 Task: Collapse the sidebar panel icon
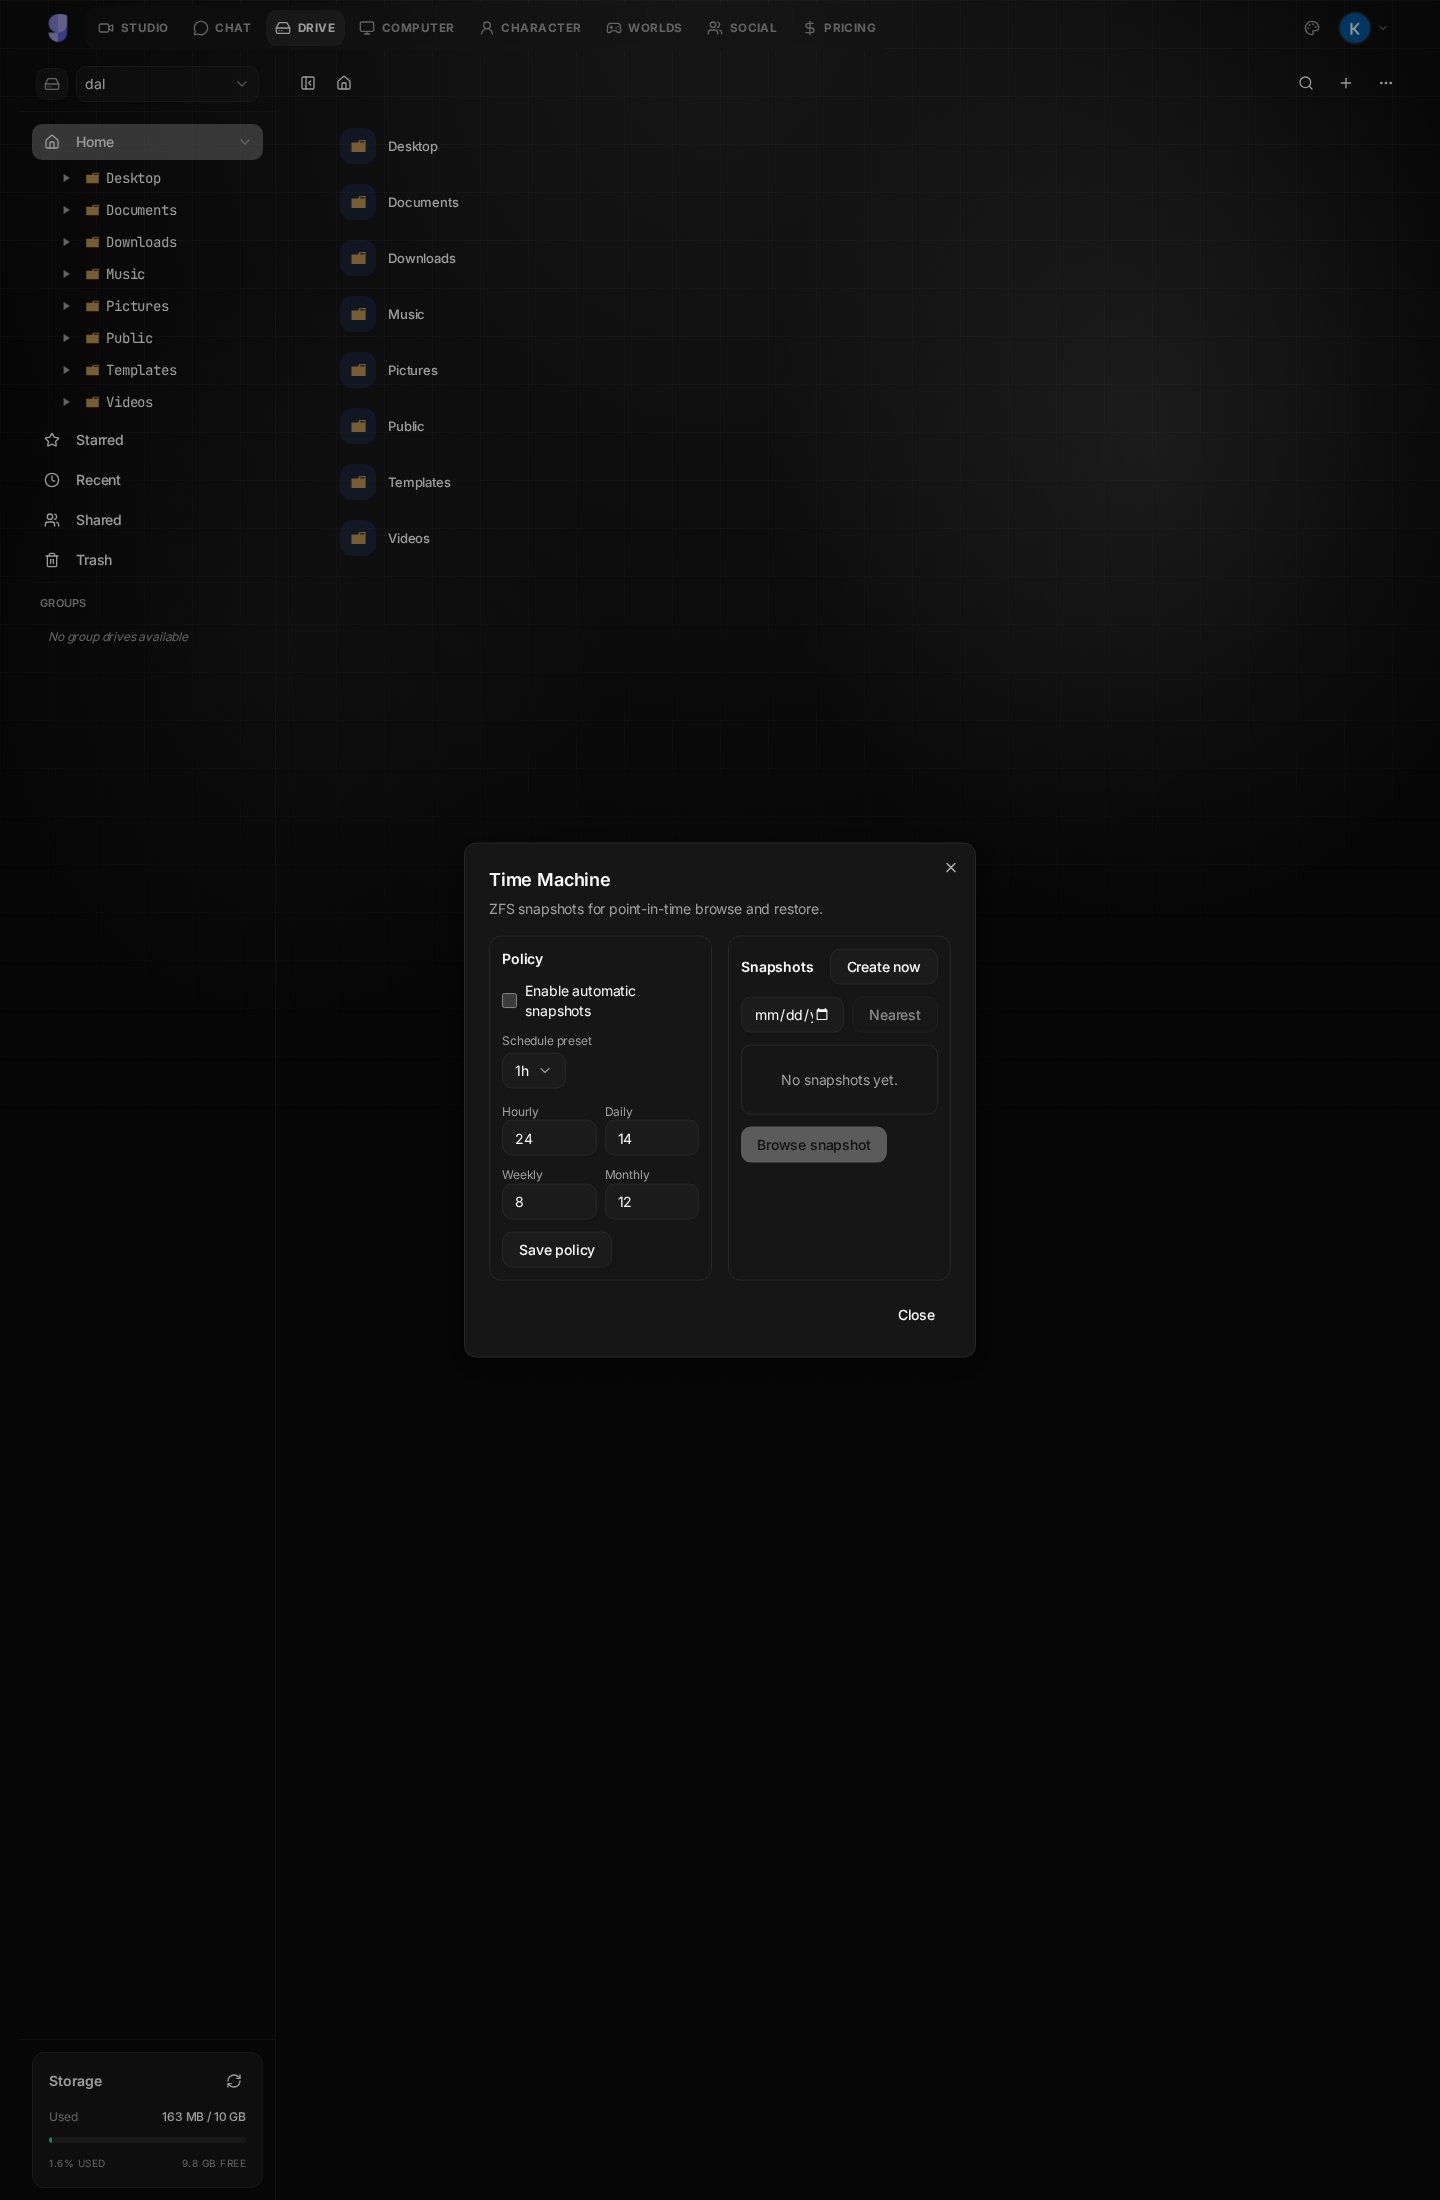click(x=308, y=83)
